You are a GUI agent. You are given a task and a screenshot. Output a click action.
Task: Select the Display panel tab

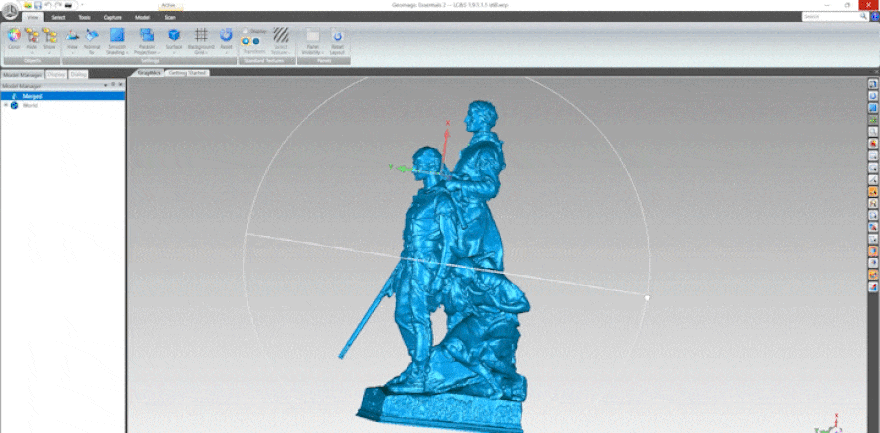[56, 74]
